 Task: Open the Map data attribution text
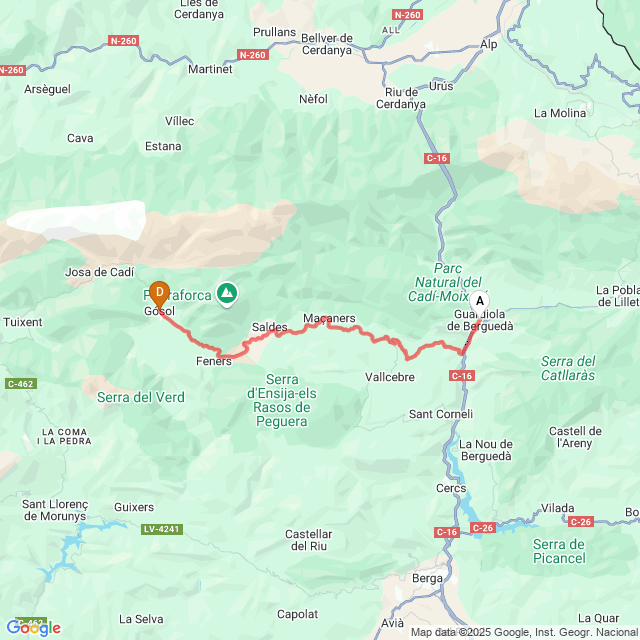525,632
